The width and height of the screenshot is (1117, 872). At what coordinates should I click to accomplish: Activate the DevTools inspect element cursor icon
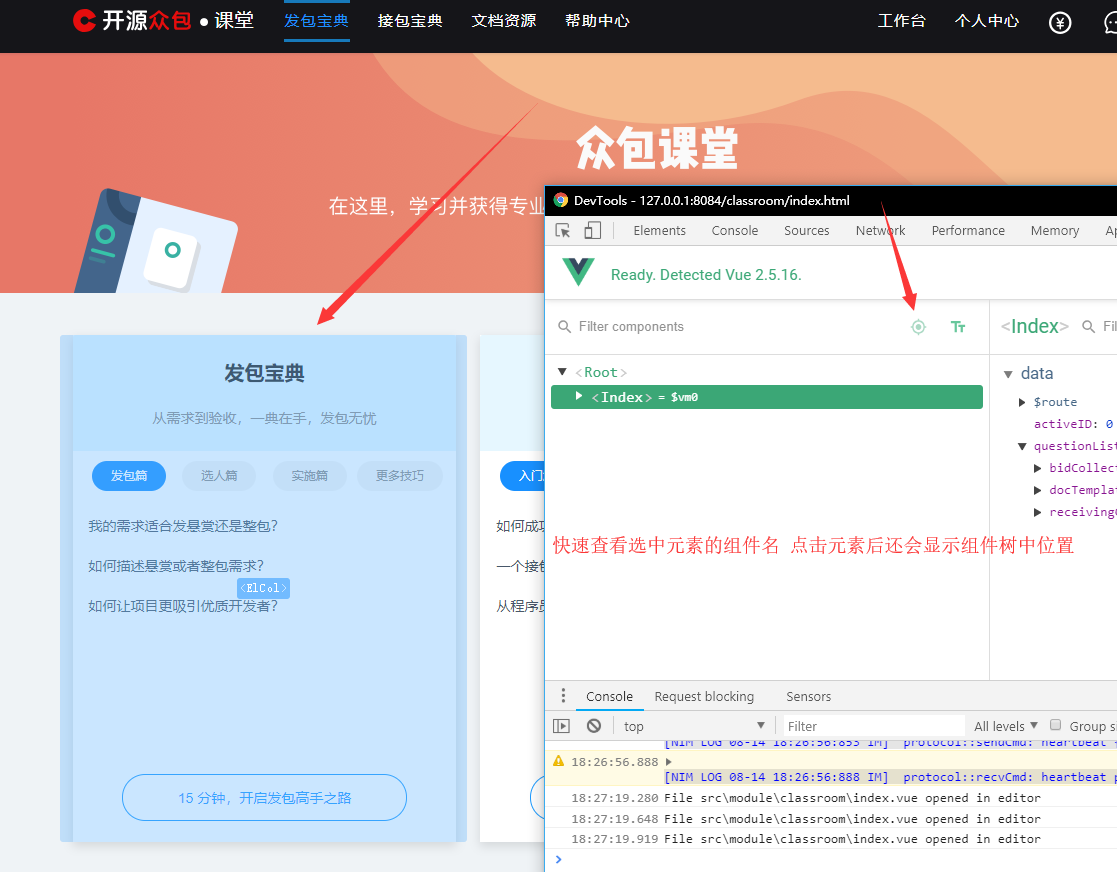(x=563, y=230)
